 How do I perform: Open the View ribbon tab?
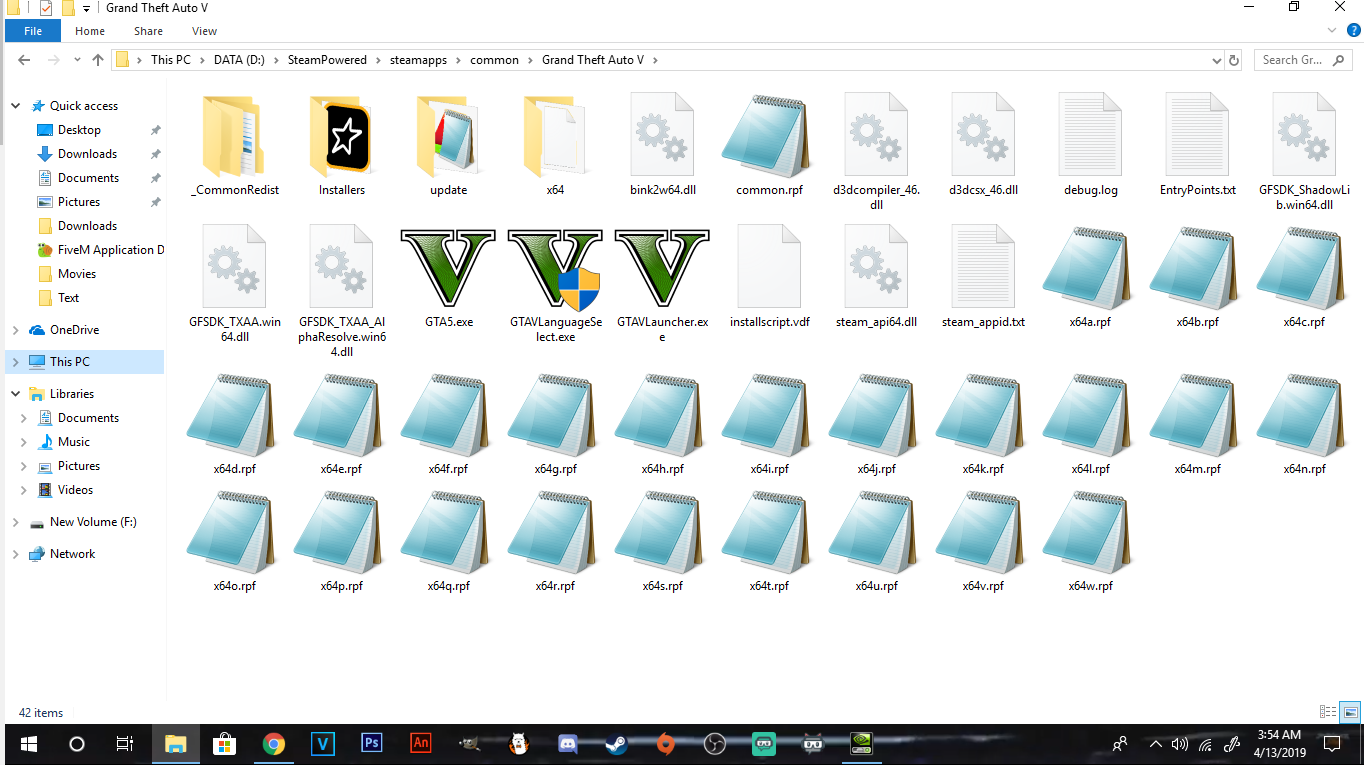(x=204, y=31)
